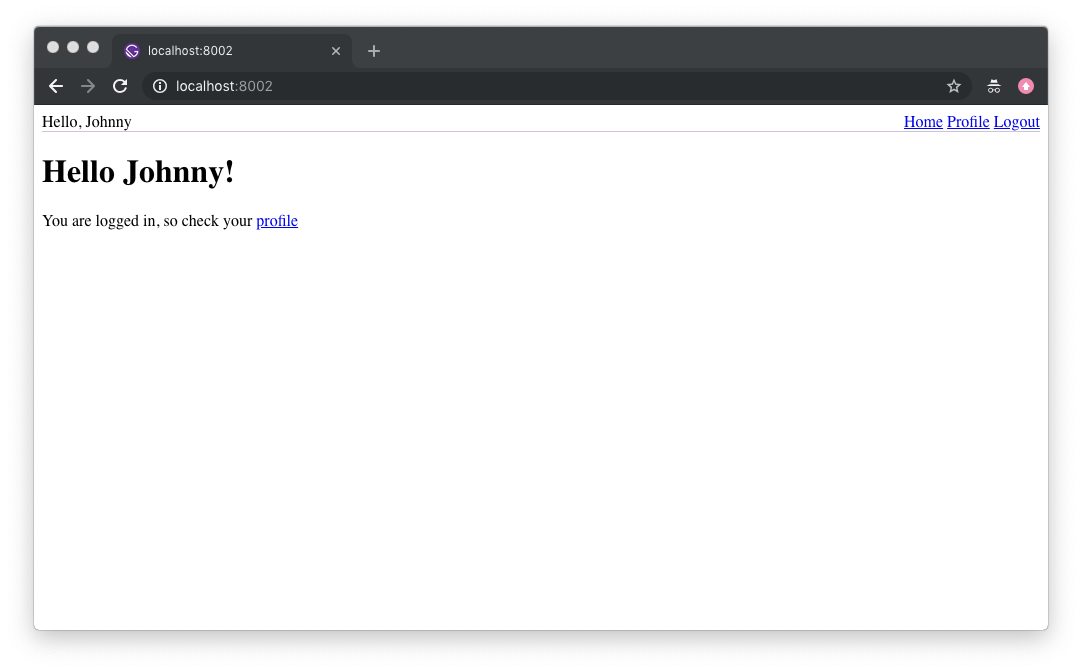Image resolution: width=1082 pixels, height=672 pixels.
Task: View site information icon in address bar
Action: [160, 86]
